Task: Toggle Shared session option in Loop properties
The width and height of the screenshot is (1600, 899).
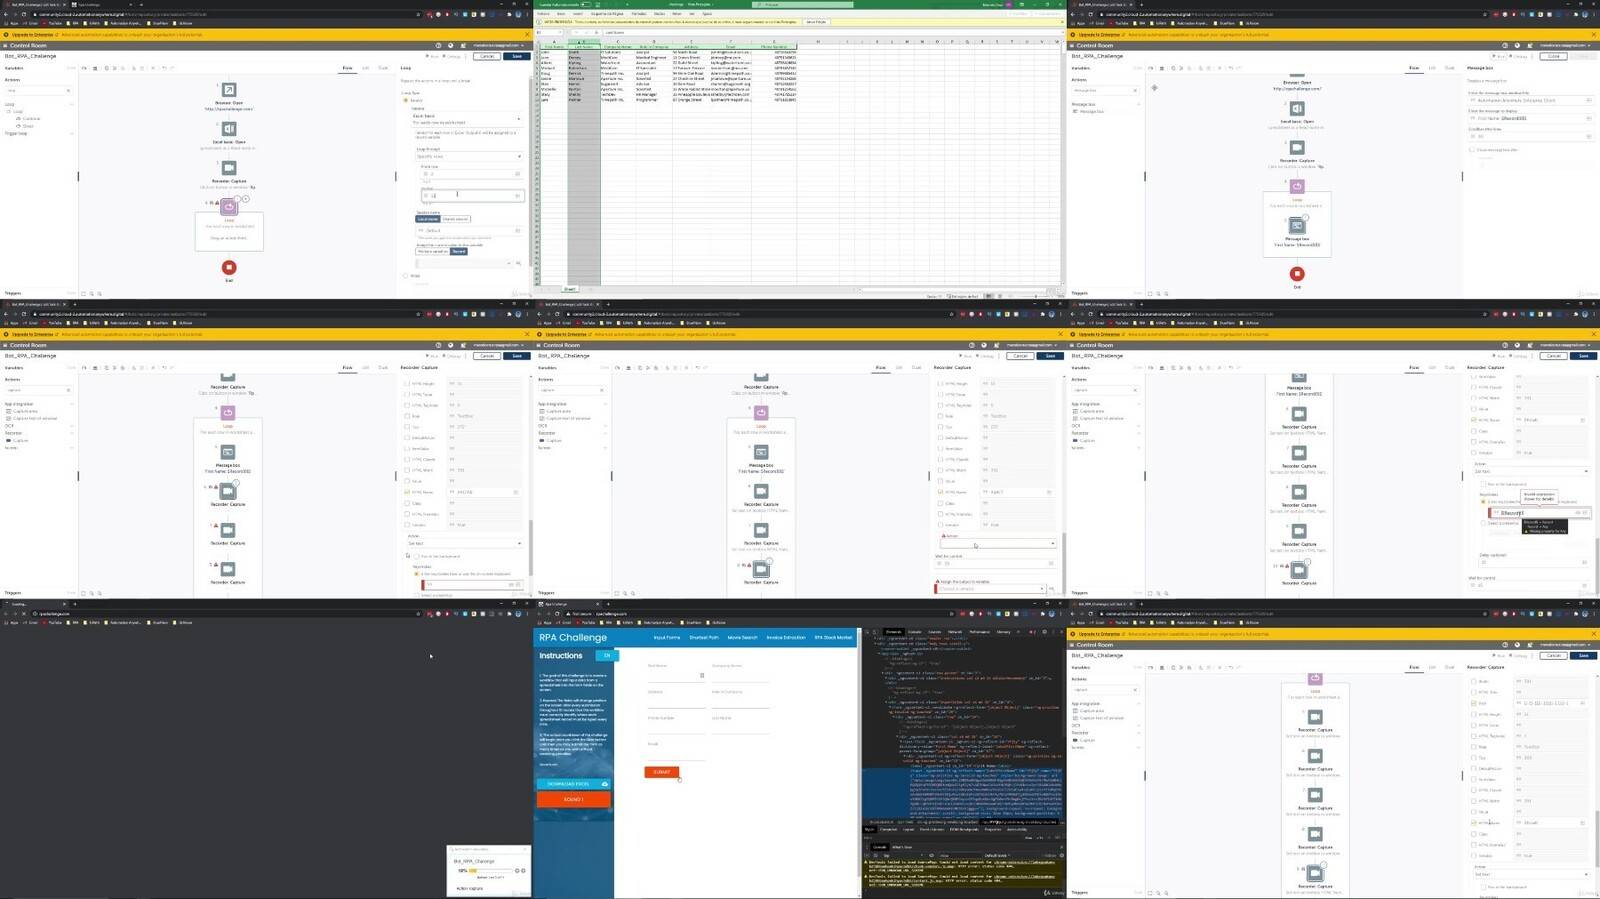Action: point(456,219)
